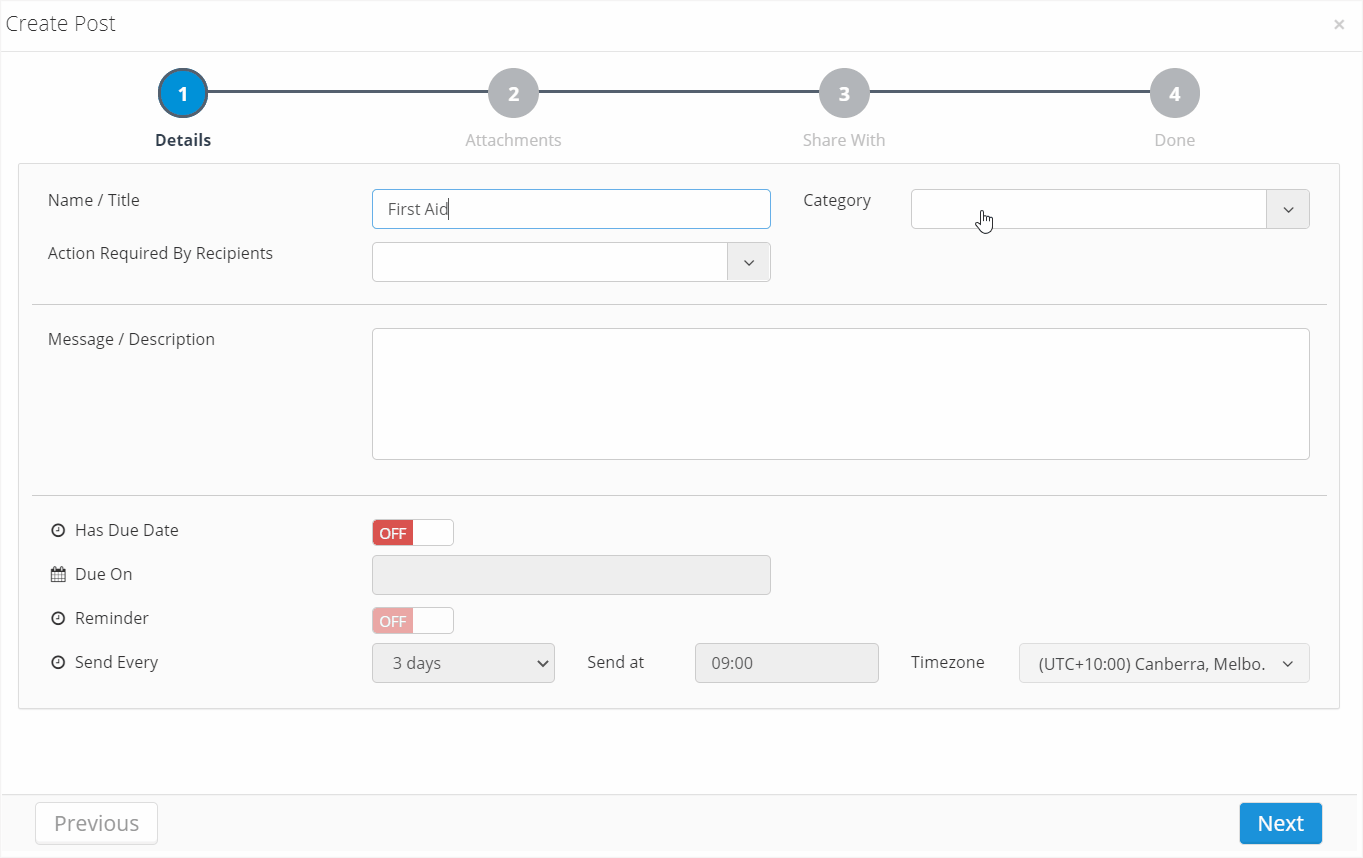The width and height of the screenshot is (1363, 858).
Task: Close the Create Post dialog
Action: (1339, 25)
